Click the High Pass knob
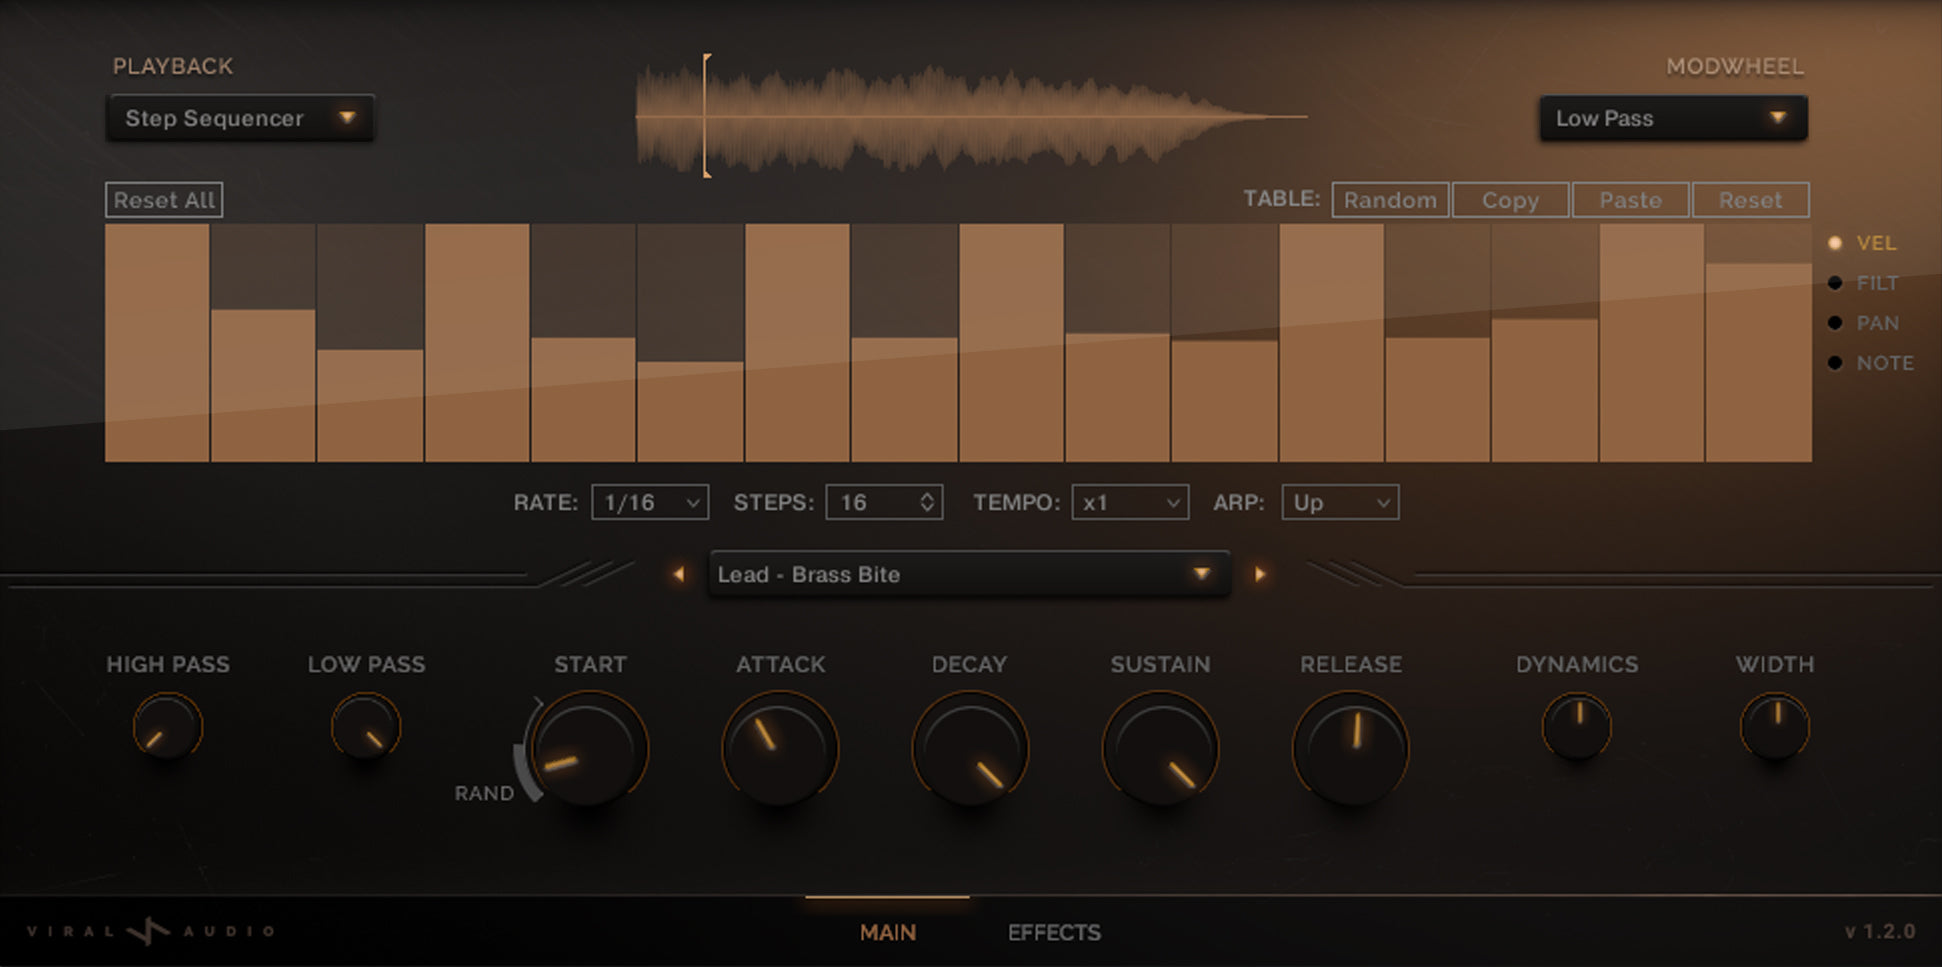Screen dimensions: 1942x967 coord(168,727)
